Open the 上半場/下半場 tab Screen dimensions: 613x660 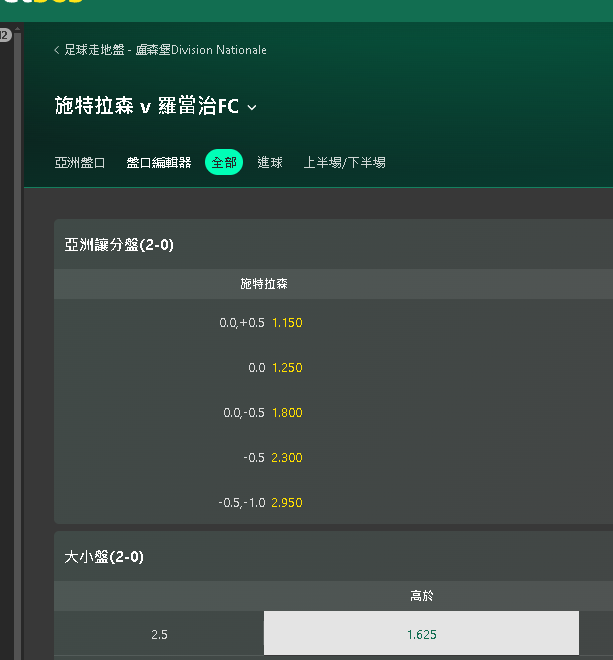[344, 162]
